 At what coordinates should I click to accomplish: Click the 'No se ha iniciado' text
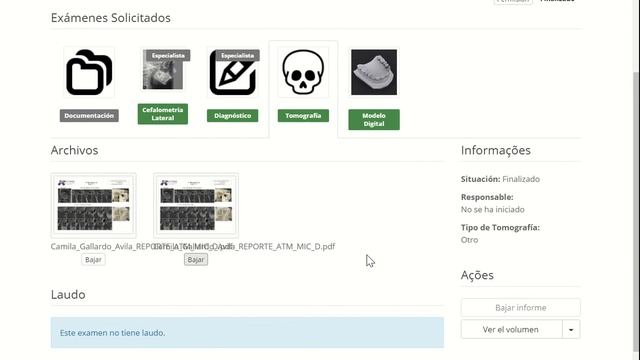493,209
